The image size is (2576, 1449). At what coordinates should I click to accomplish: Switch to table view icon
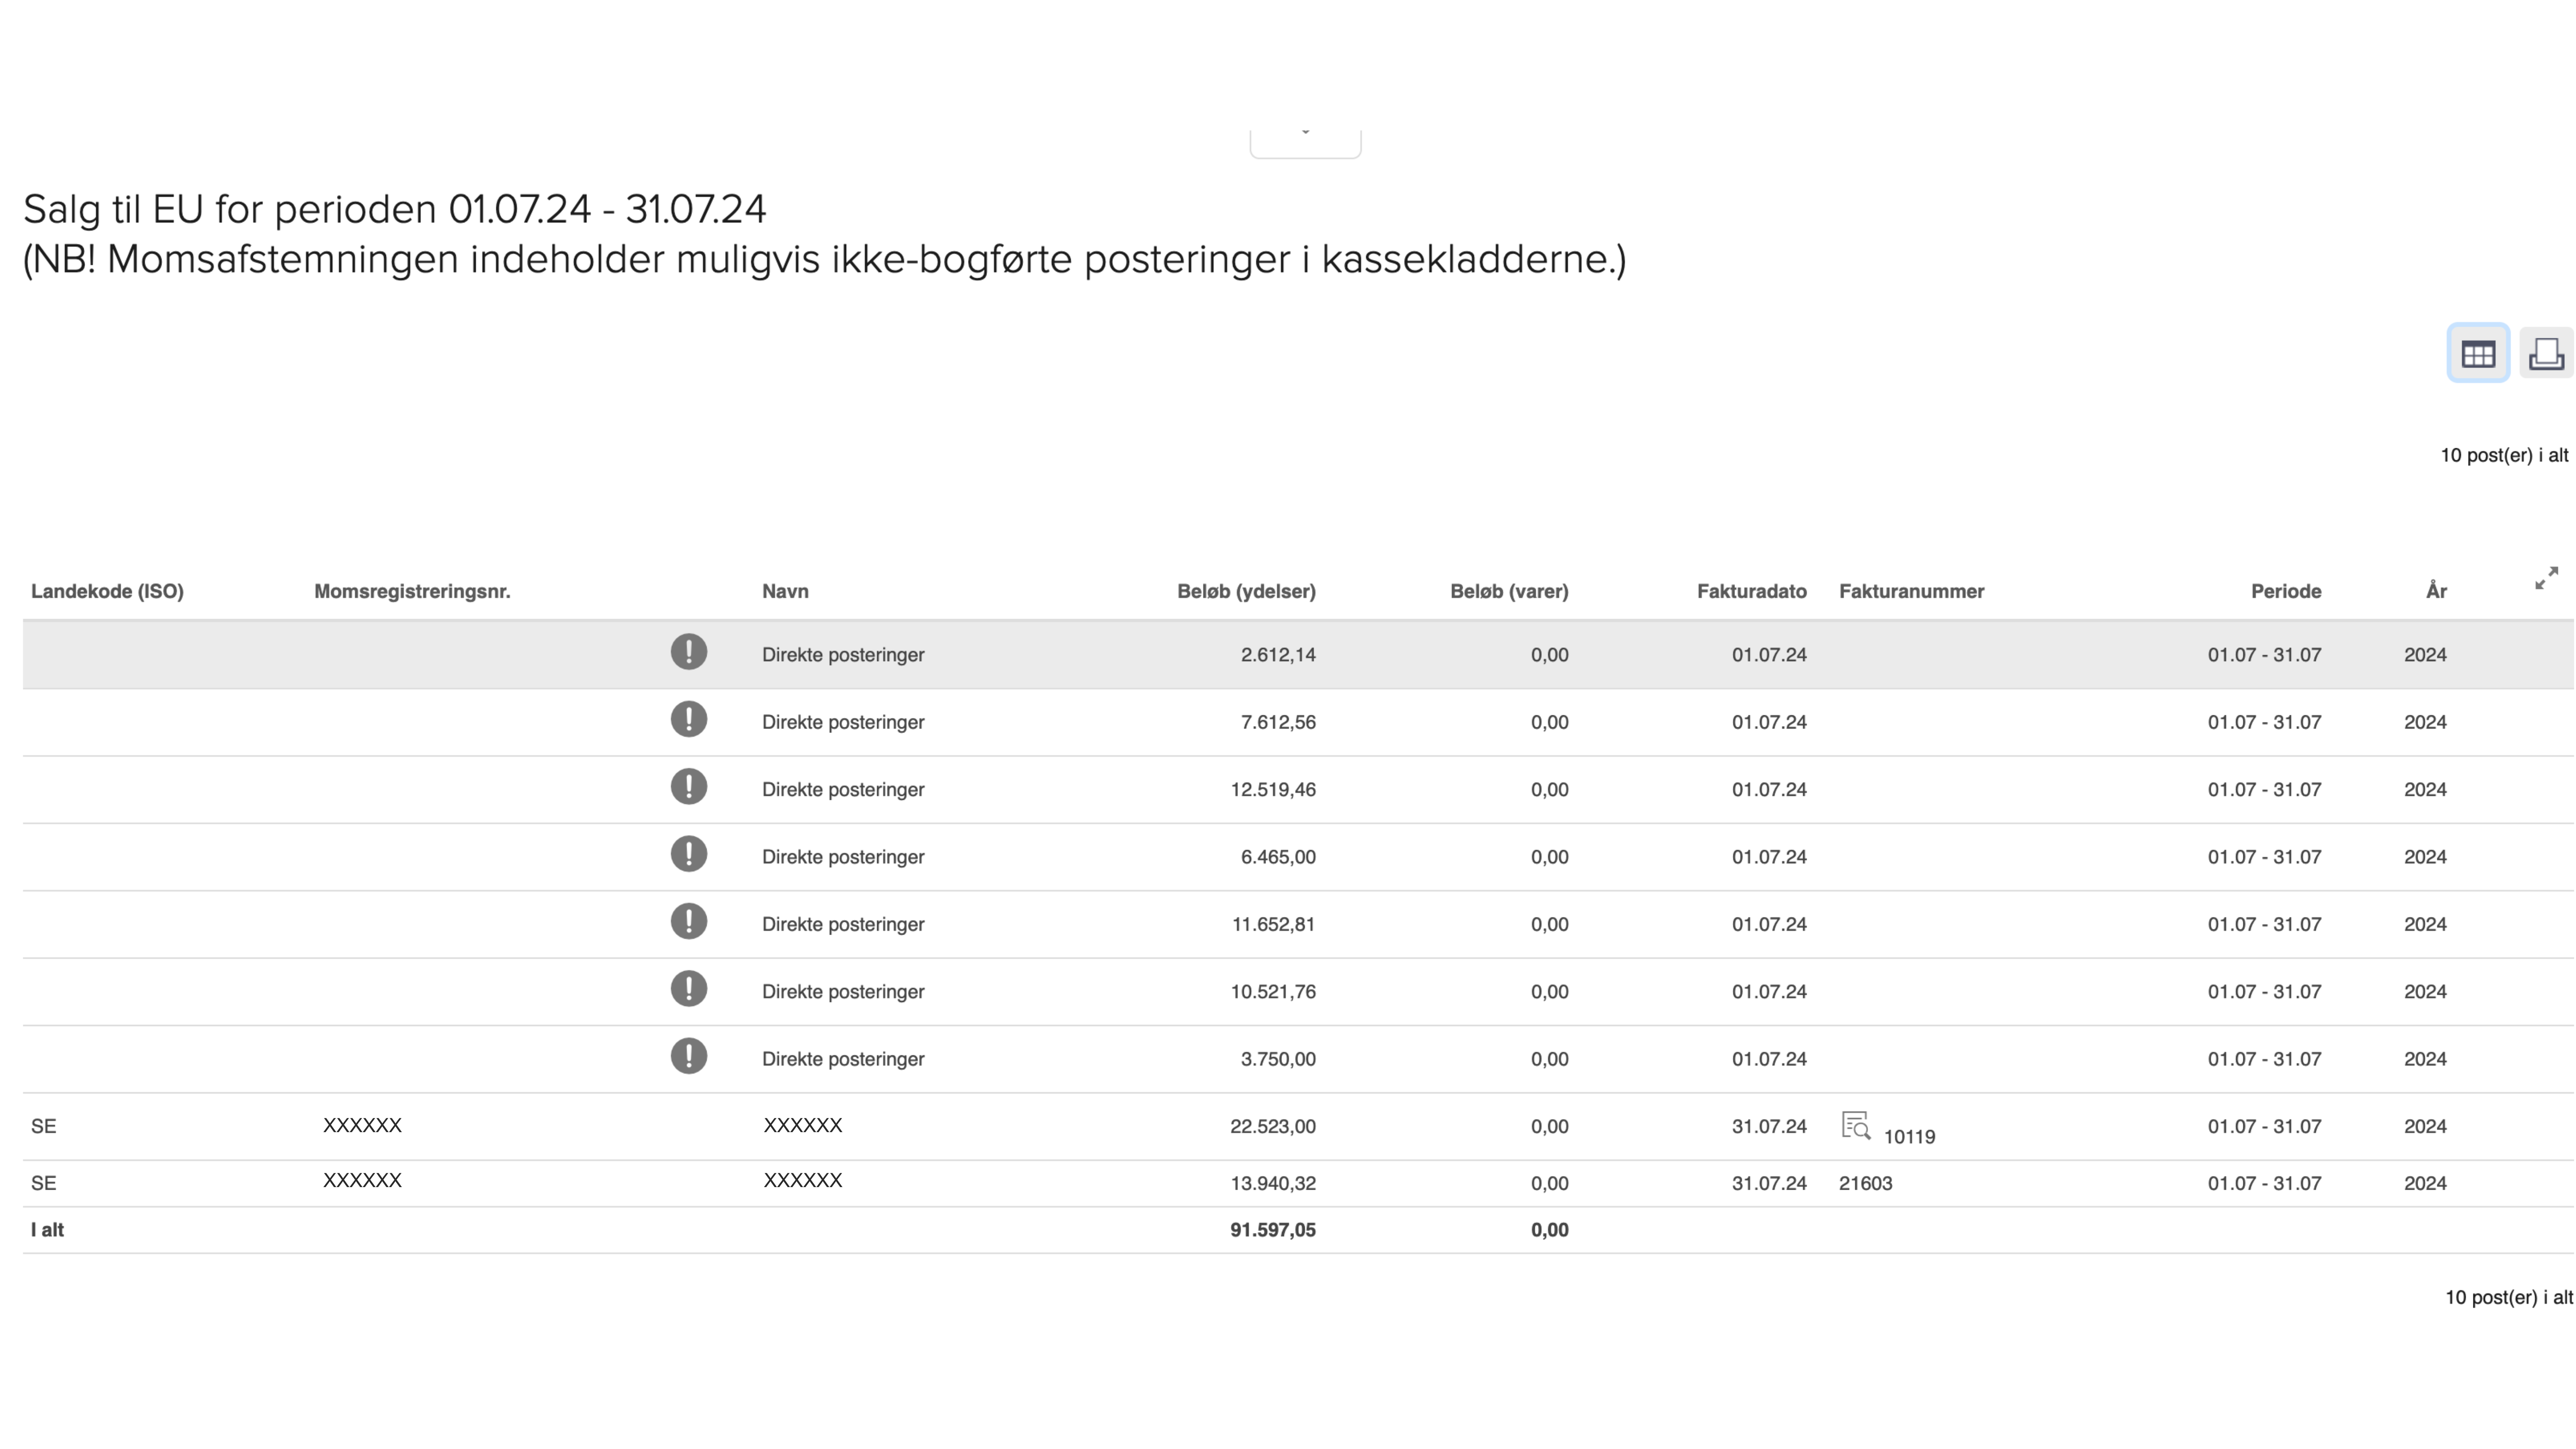2478,353
